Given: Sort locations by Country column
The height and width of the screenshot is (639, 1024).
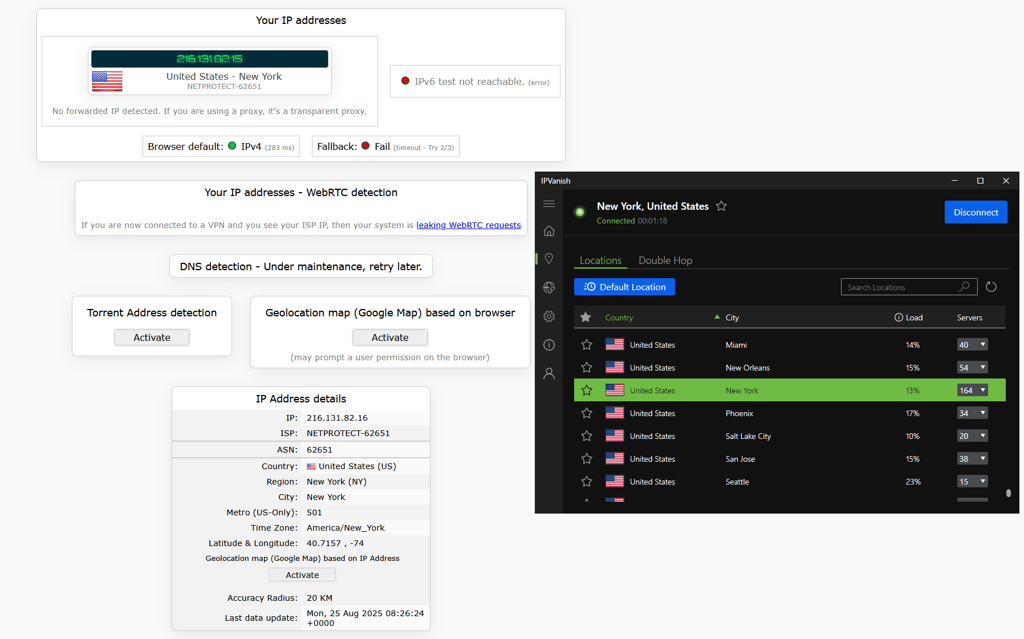Looking at the screenshot, I should 619,318.
